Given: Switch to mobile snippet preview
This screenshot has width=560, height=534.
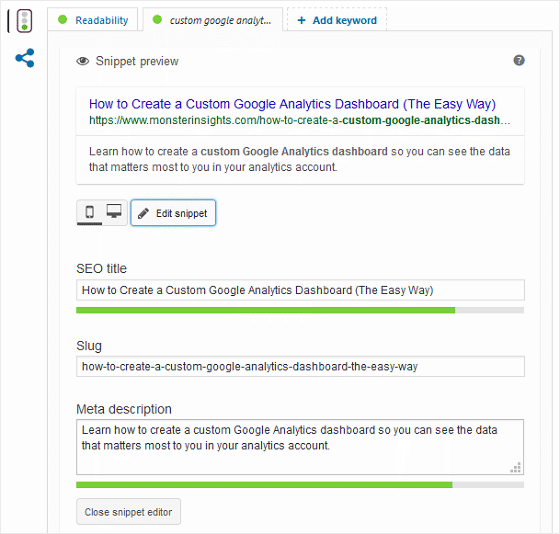Looking at the screenshot, I should 90,212.
